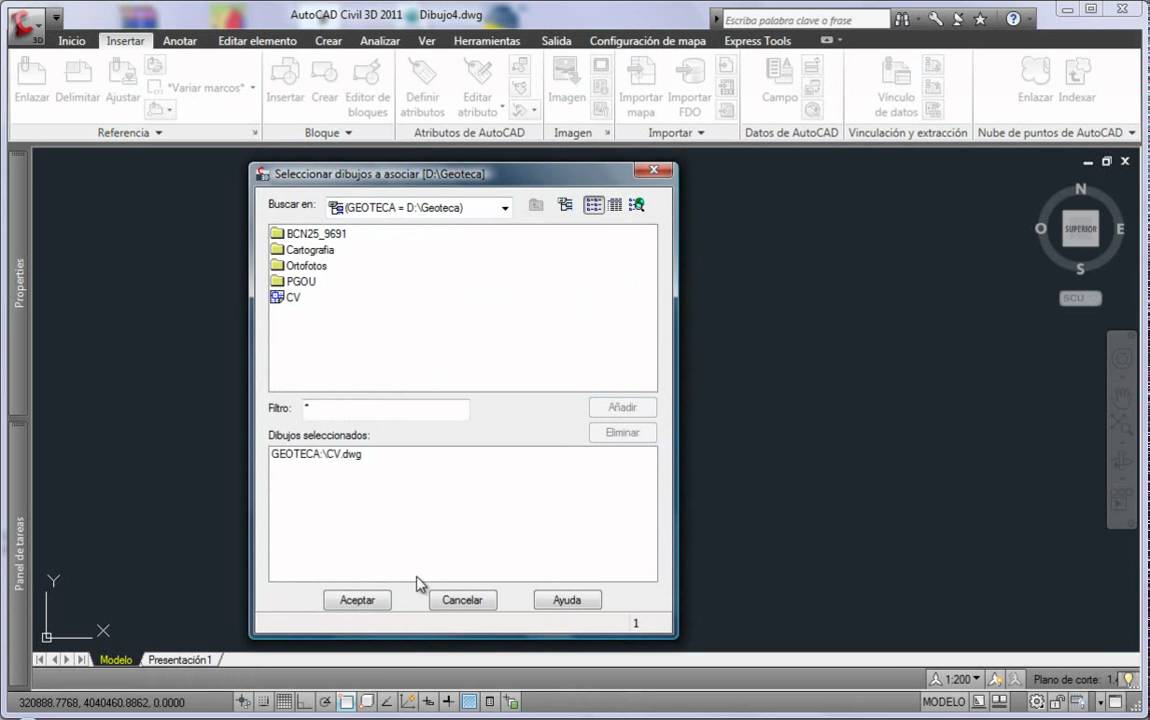
Task: Click the SUPERIOR face of ViewCube
Action: point(1080,229)
